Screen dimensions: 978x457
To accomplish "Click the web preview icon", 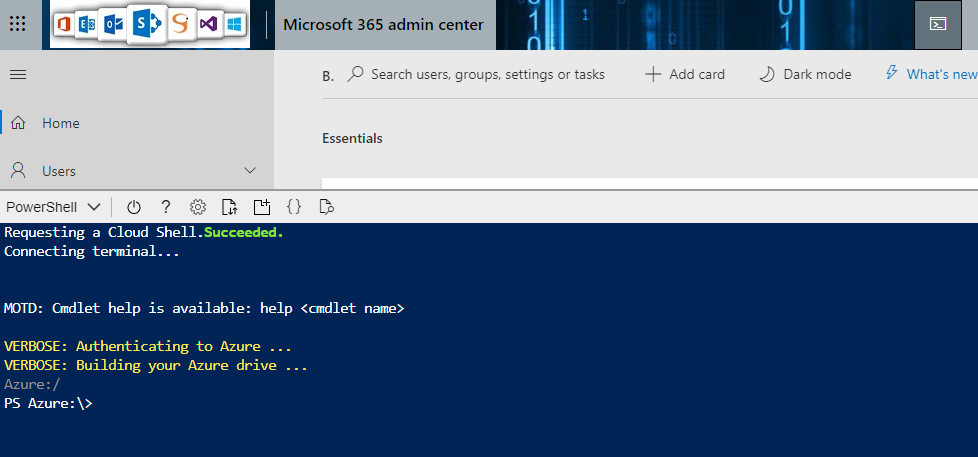I will pyautogui.click(x=325, y=207).
